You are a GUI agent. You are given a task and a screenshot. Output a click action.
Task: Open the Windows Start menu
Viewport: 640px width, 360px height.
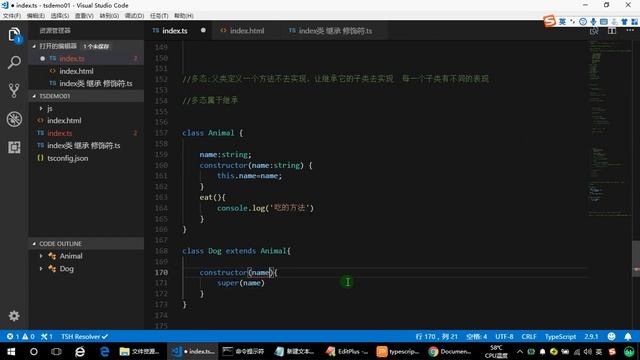coord(11,351)
